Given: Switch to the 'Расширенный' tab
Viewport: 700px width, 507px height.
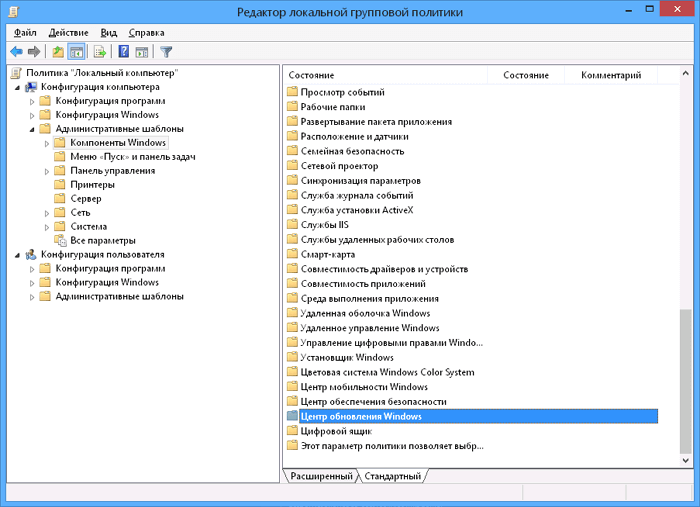Looking at the screenshot, I should tap(320, 477).
